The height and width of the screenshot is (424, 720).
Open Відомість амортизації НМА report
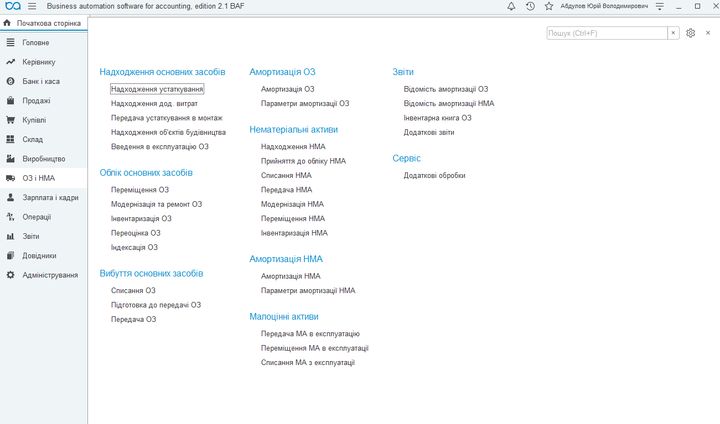(449, 103)
